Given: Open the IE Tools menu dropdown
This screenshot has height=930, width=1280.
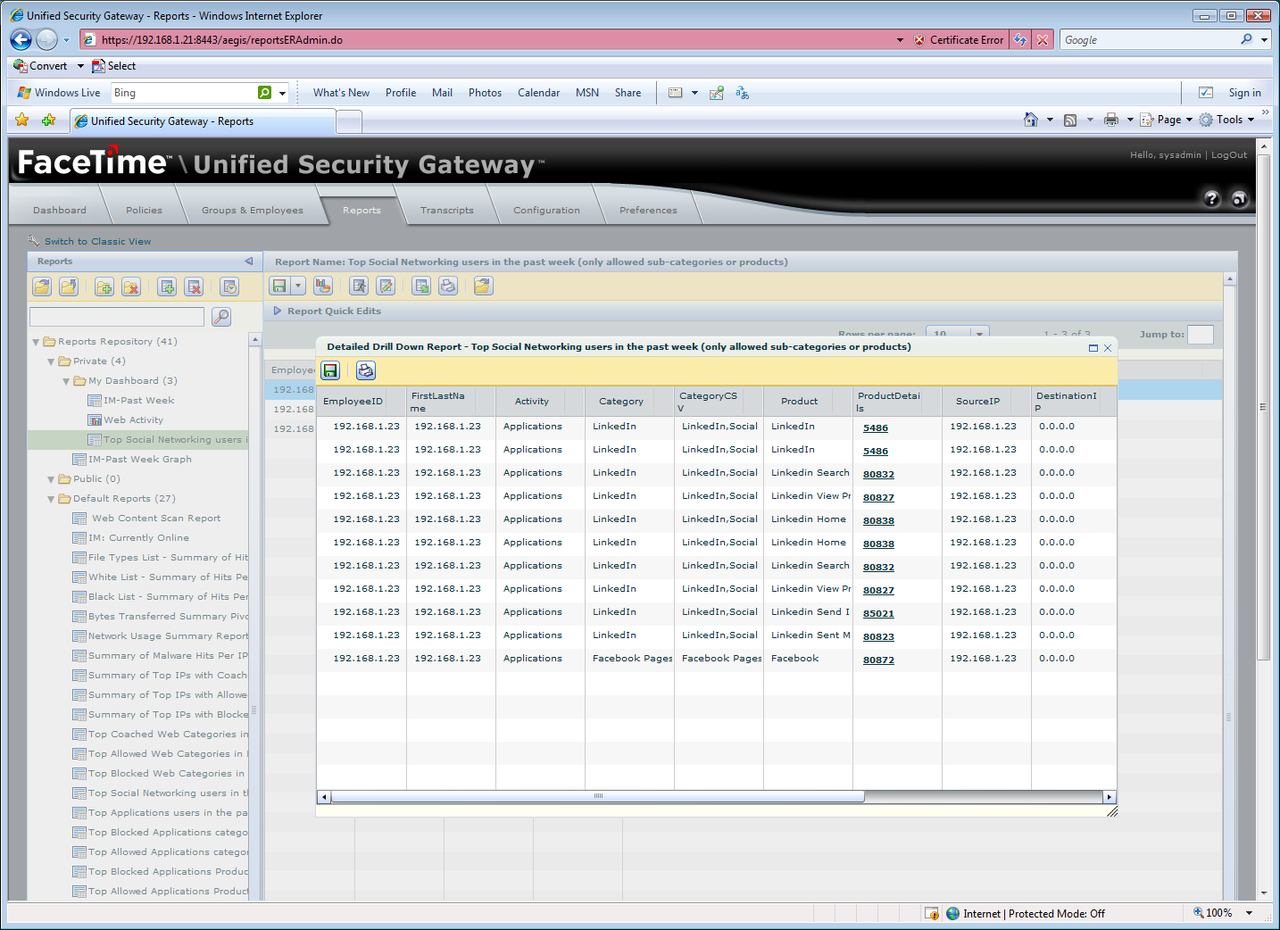Looking at the screenshot, I should click(1227, 120).
